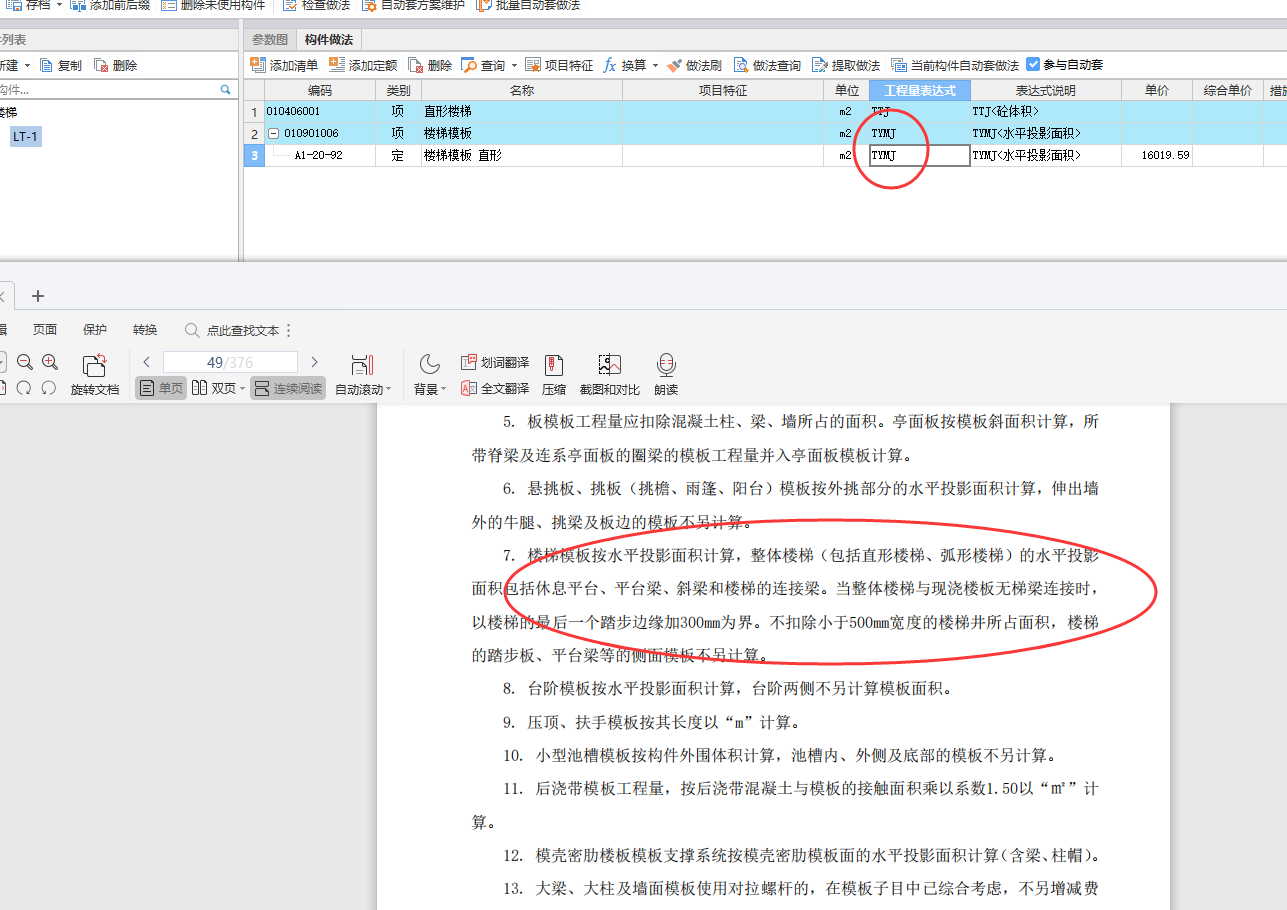Select the 做法刷 tool

click(694, 65)
